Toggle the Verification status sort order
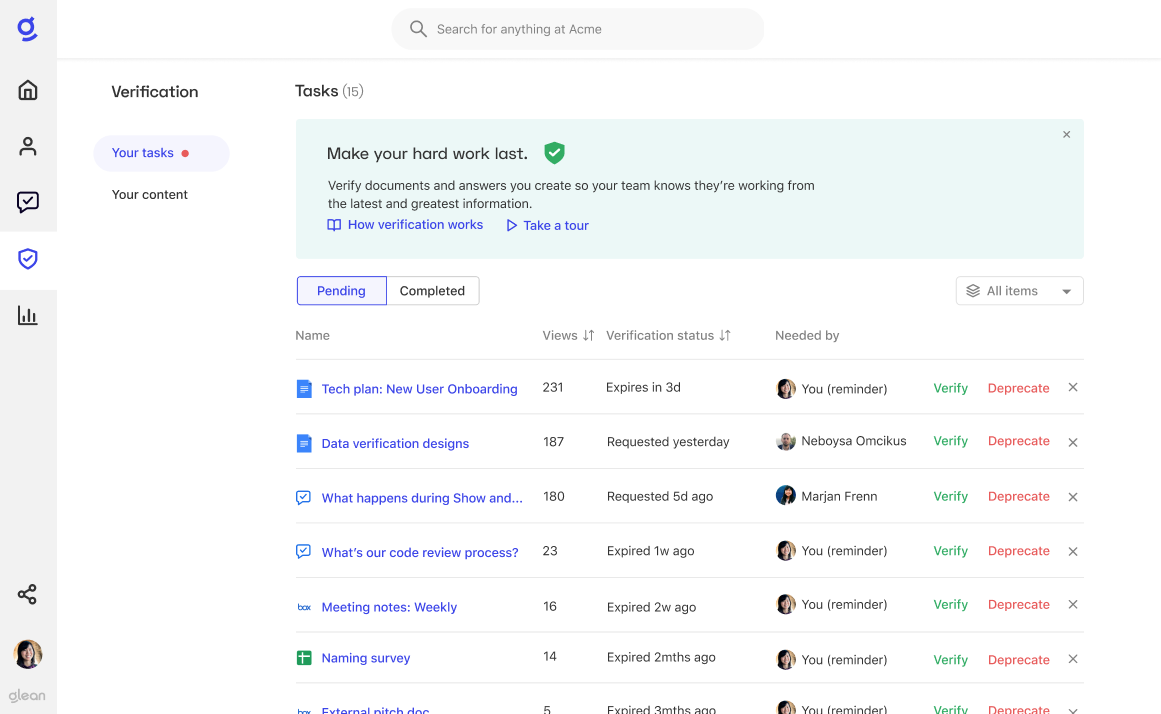Viewport: 1161px width, 714px height. (722, 335)
